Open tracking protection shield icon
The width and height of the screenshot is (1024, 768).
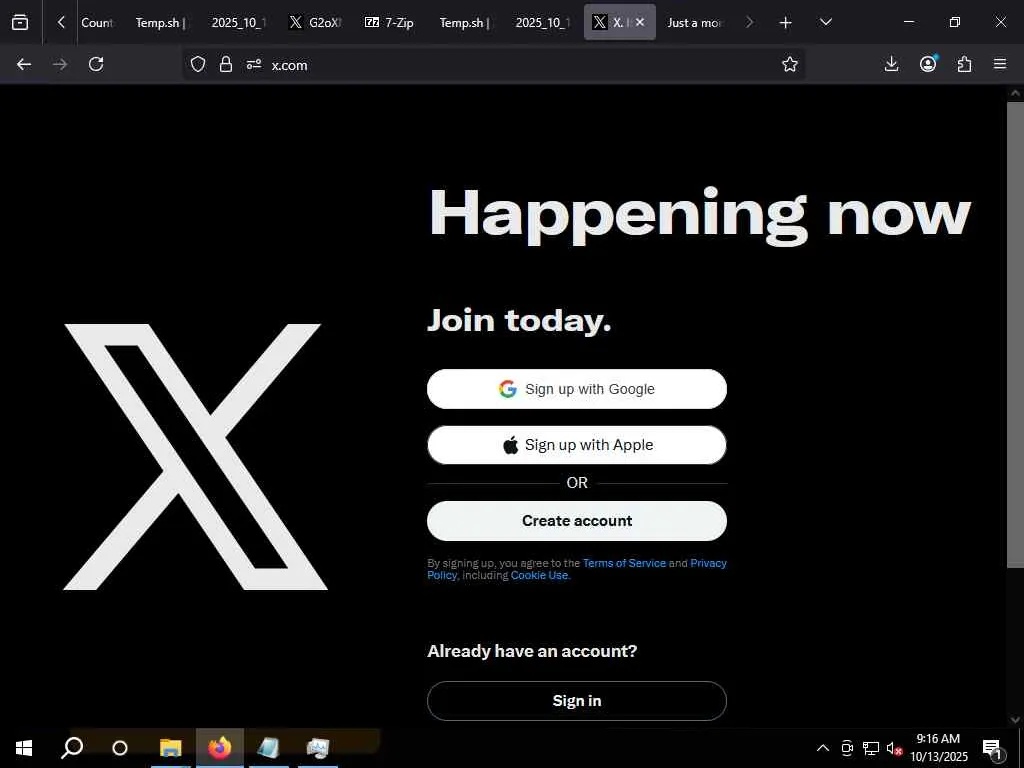pyautogui.click(x=198, y=64)
